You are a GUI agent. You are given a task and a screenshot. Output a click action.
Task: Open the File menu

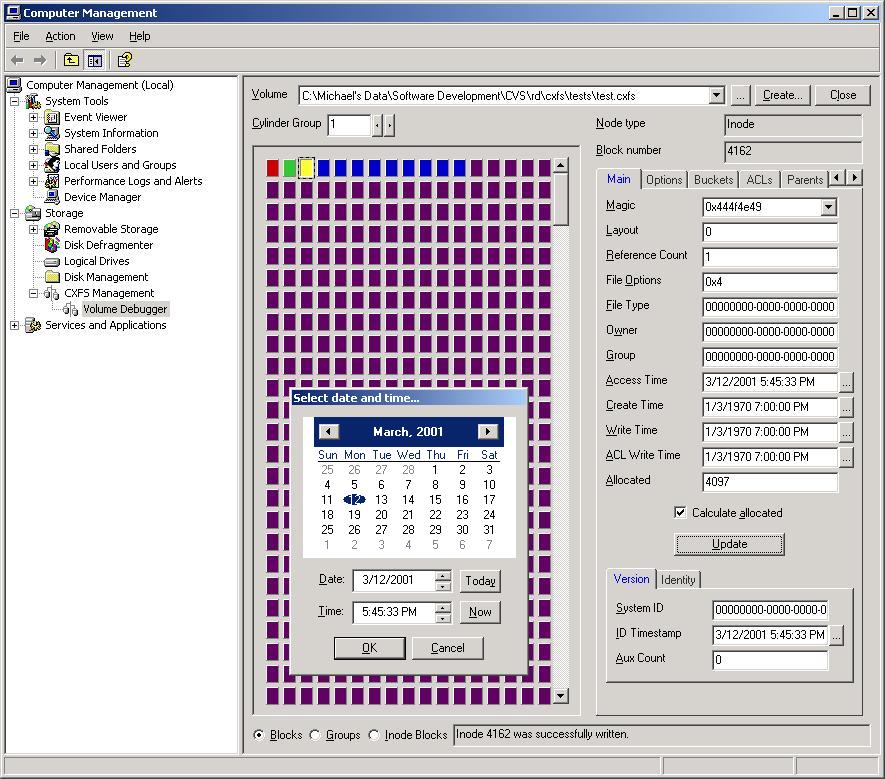pyautogui.click(x=21, y=36)
